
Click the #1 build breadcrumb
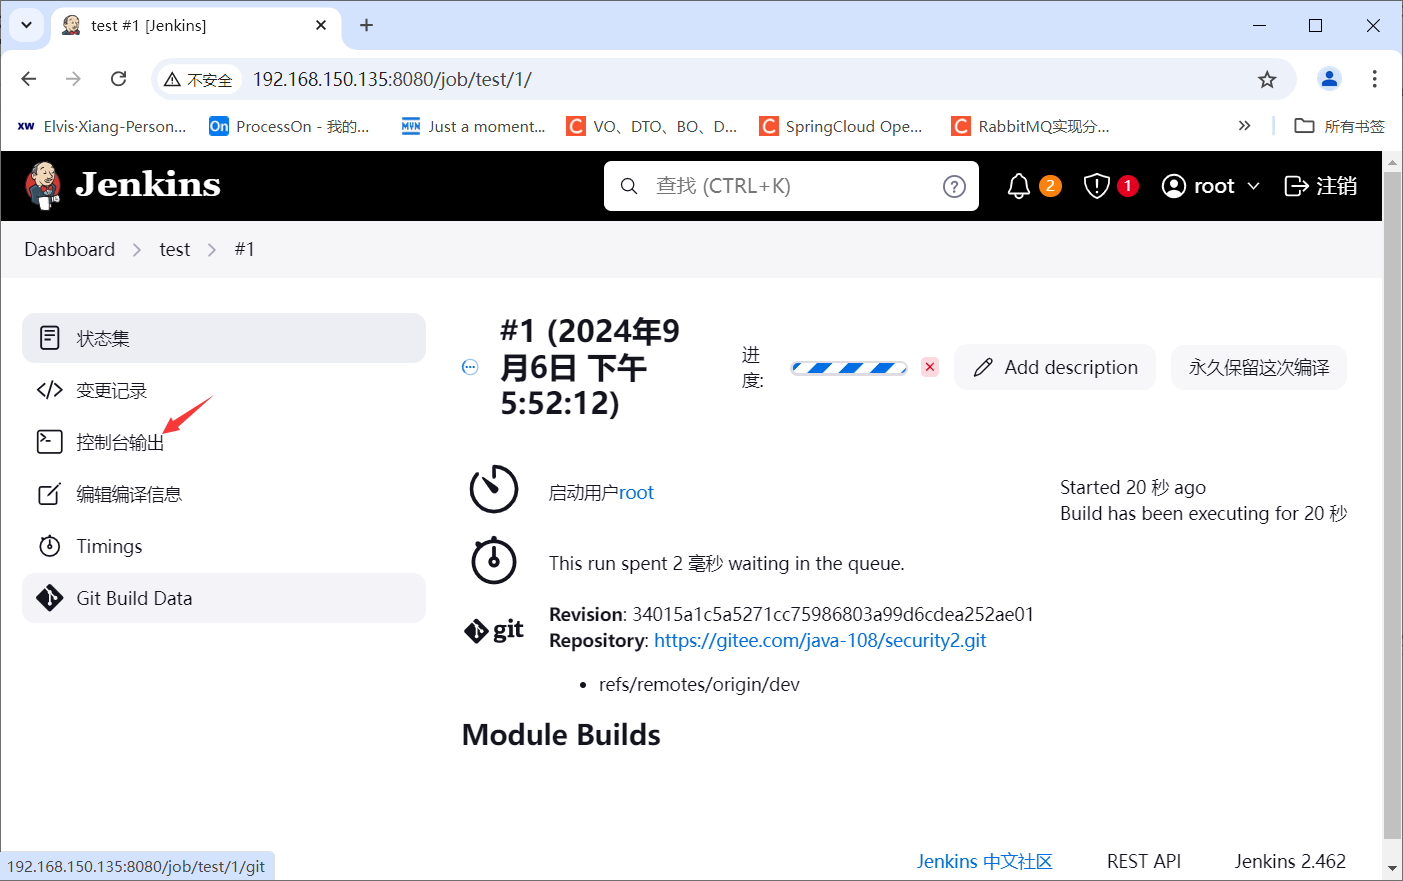[x=245, y=250]
